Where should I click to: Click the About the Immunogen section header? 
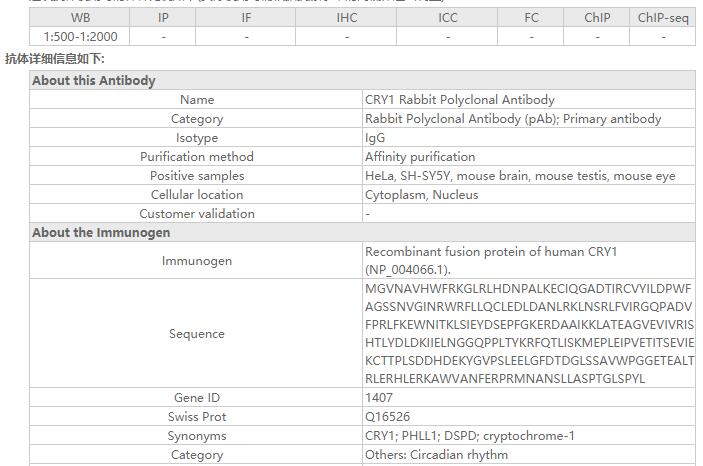coord(101,233)
